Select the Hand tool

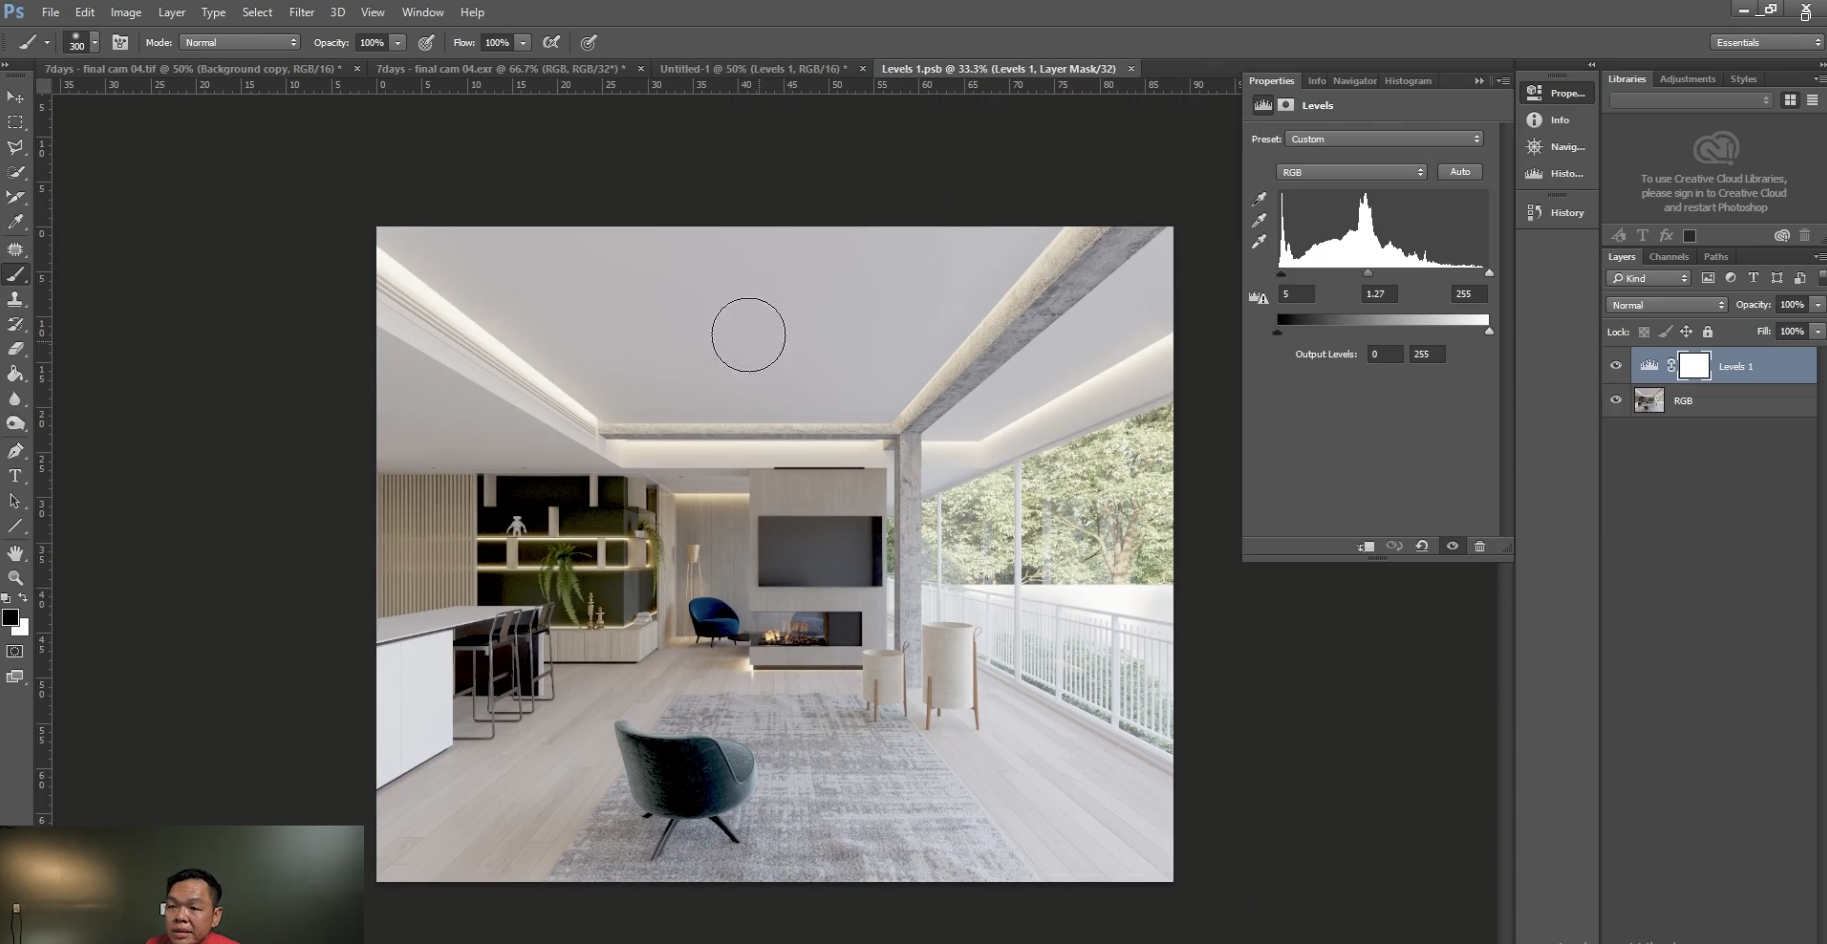coord(15,553)
